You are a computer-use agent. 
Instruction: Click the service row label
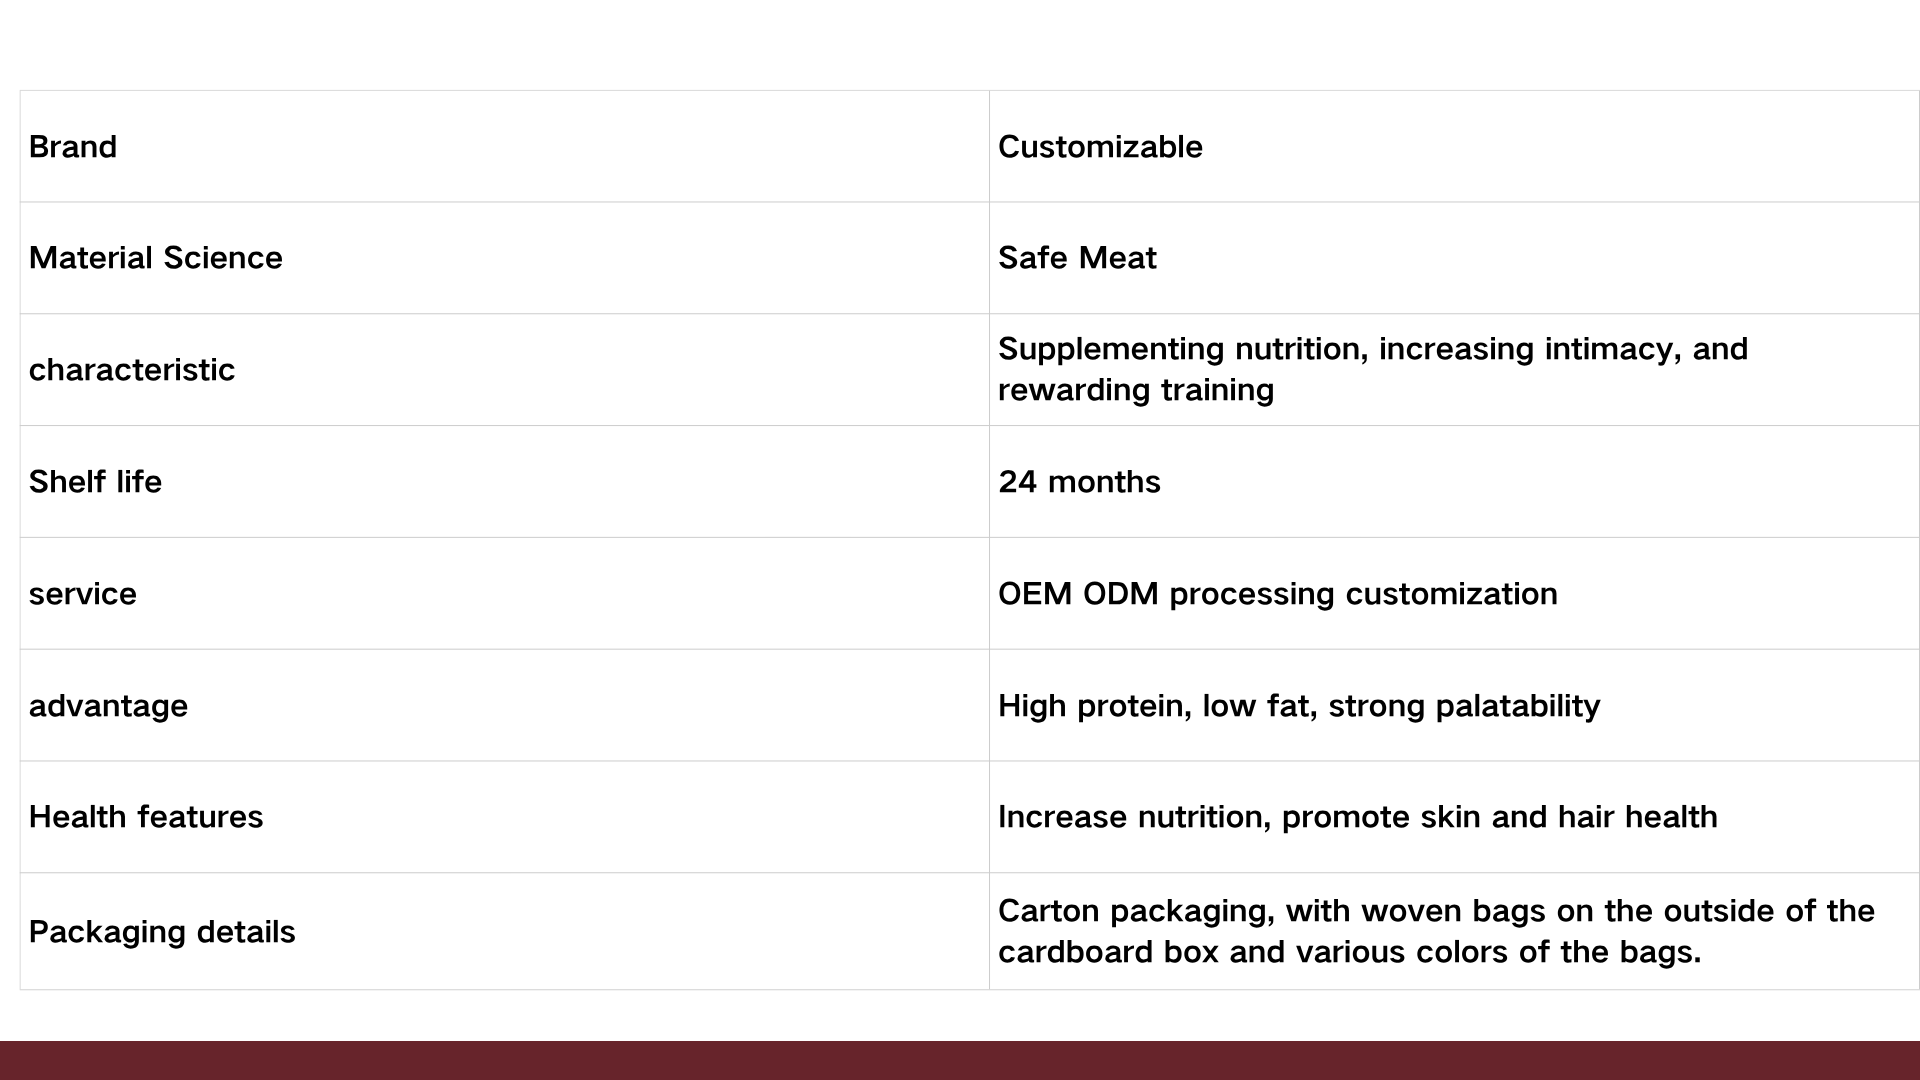point(83,594)
